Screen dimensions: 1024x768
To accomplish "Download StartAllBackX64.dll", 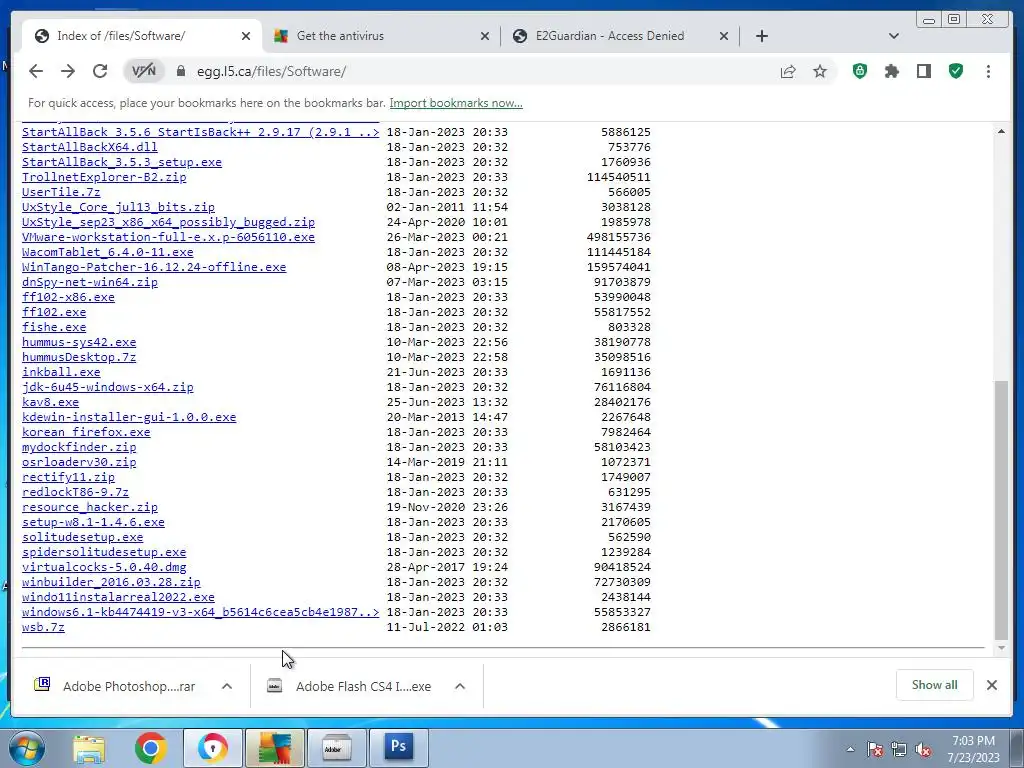I will pos(89,147).
